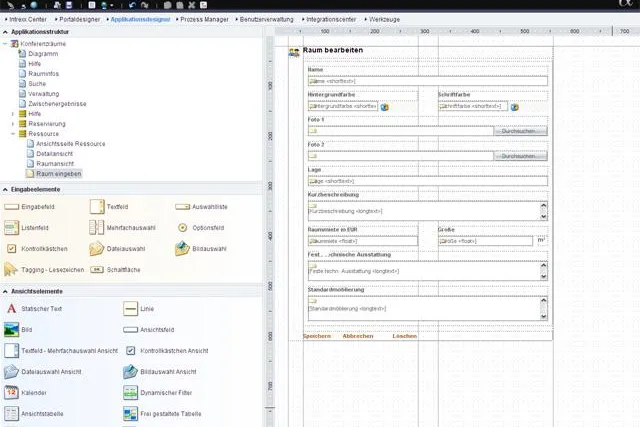The image size is (640, 427).
Task: Choose the Statischer Text element
Action: coord(34,309)
